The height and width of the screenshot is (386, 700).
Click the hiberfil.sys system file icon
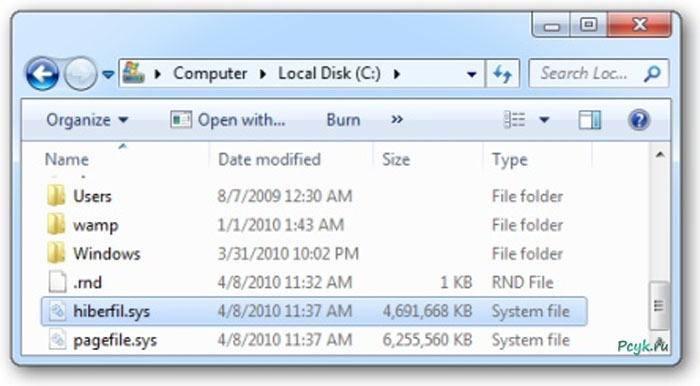pyautogui.click(x=58, y=311)
